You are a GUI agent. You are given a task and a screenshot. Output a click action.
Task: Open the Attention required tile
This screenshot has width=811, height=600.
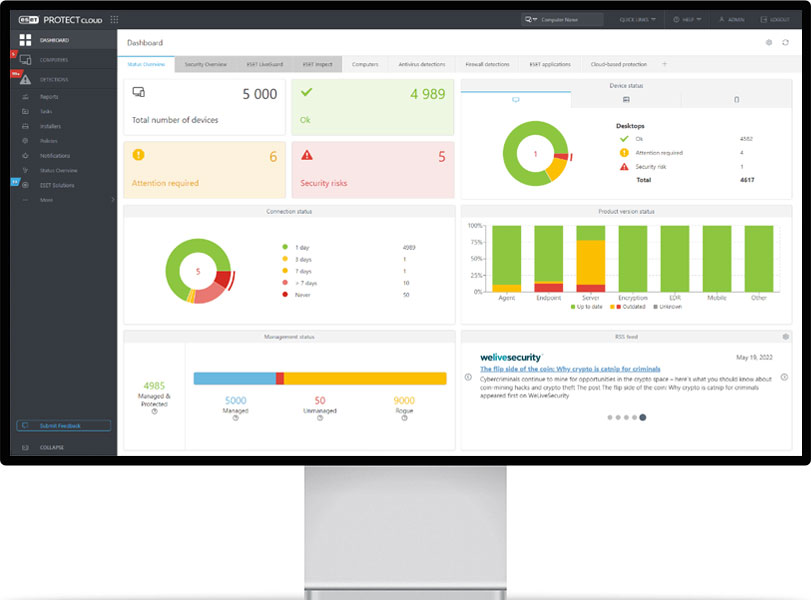pyautogui.click(x=204, y=170)
